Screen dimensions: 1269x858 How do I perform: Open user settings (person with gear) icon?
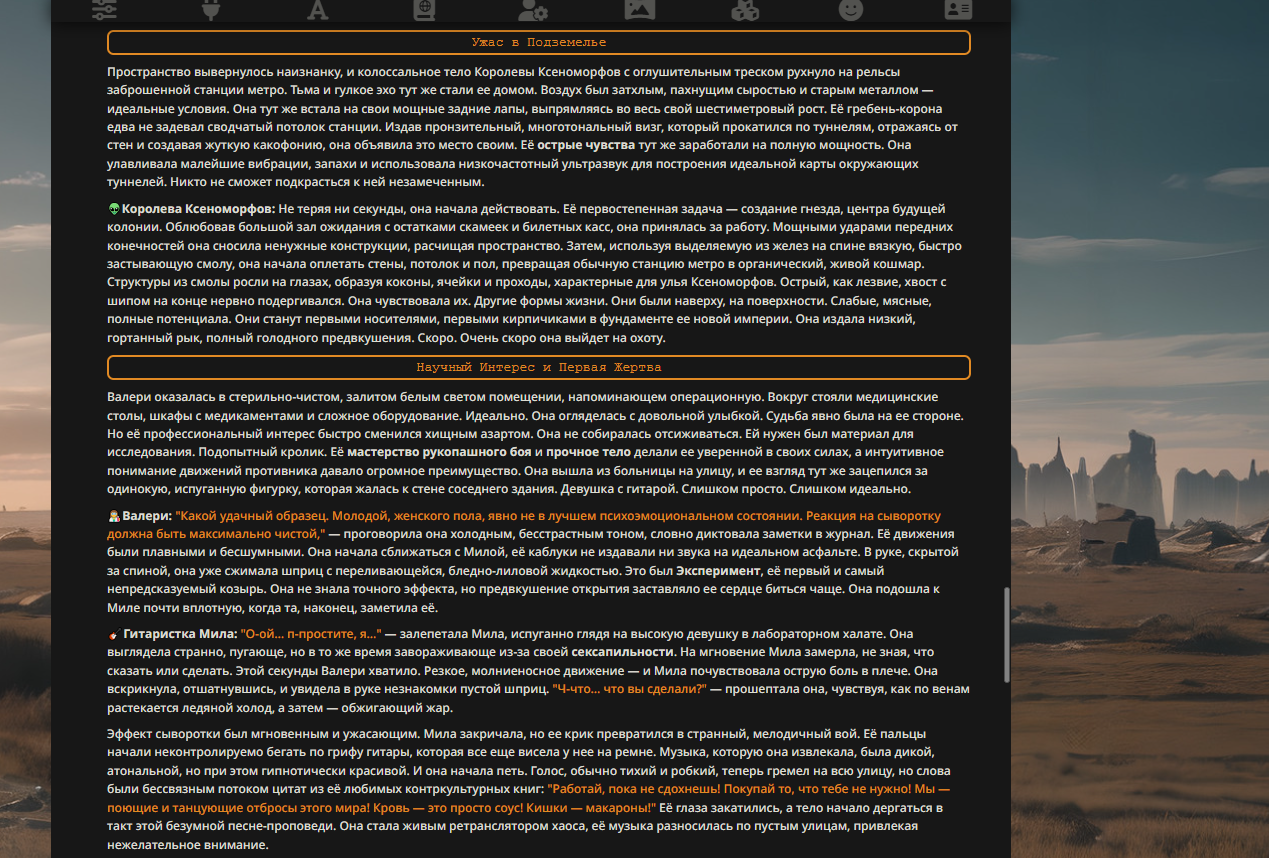coord(532,9)
